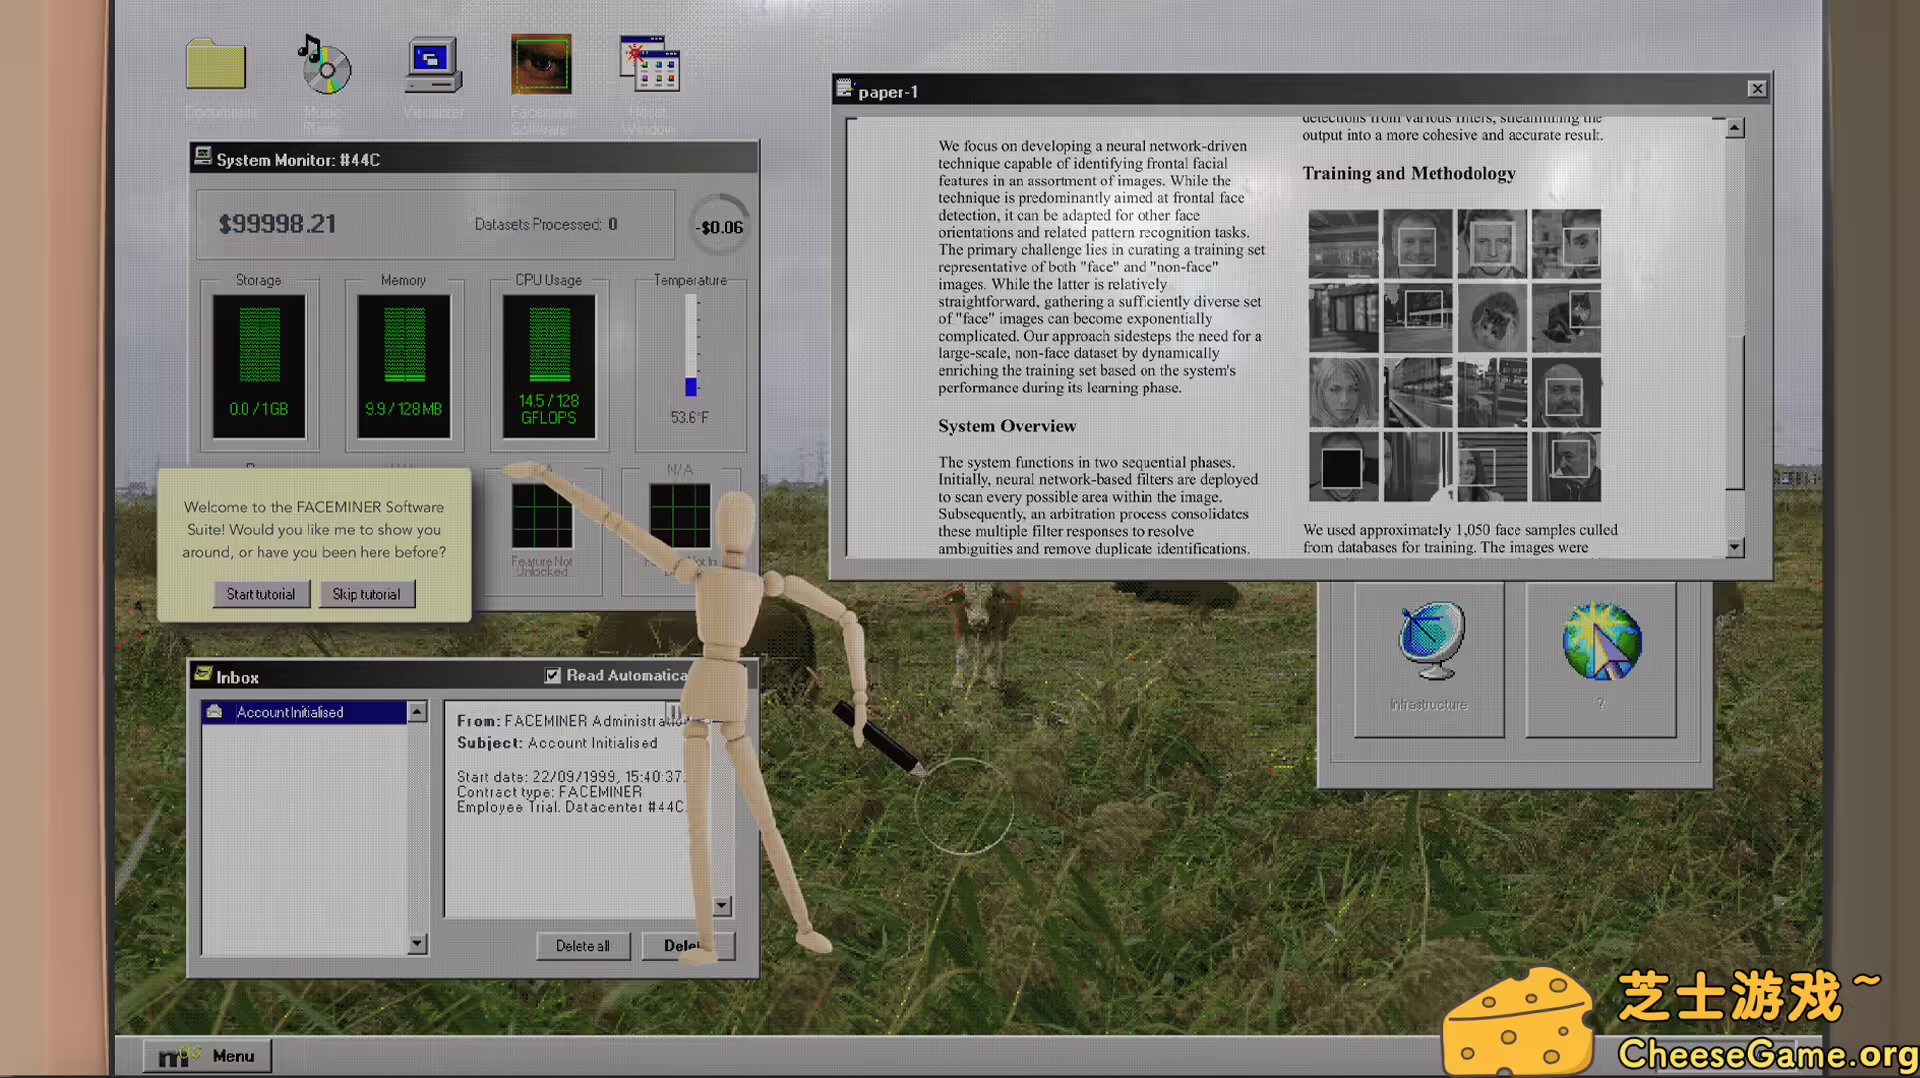Open the Infrastructure satellite dish tile
This screenshot has height=1078, width=1920.
pyautogui.click(x=1429, y=659)
